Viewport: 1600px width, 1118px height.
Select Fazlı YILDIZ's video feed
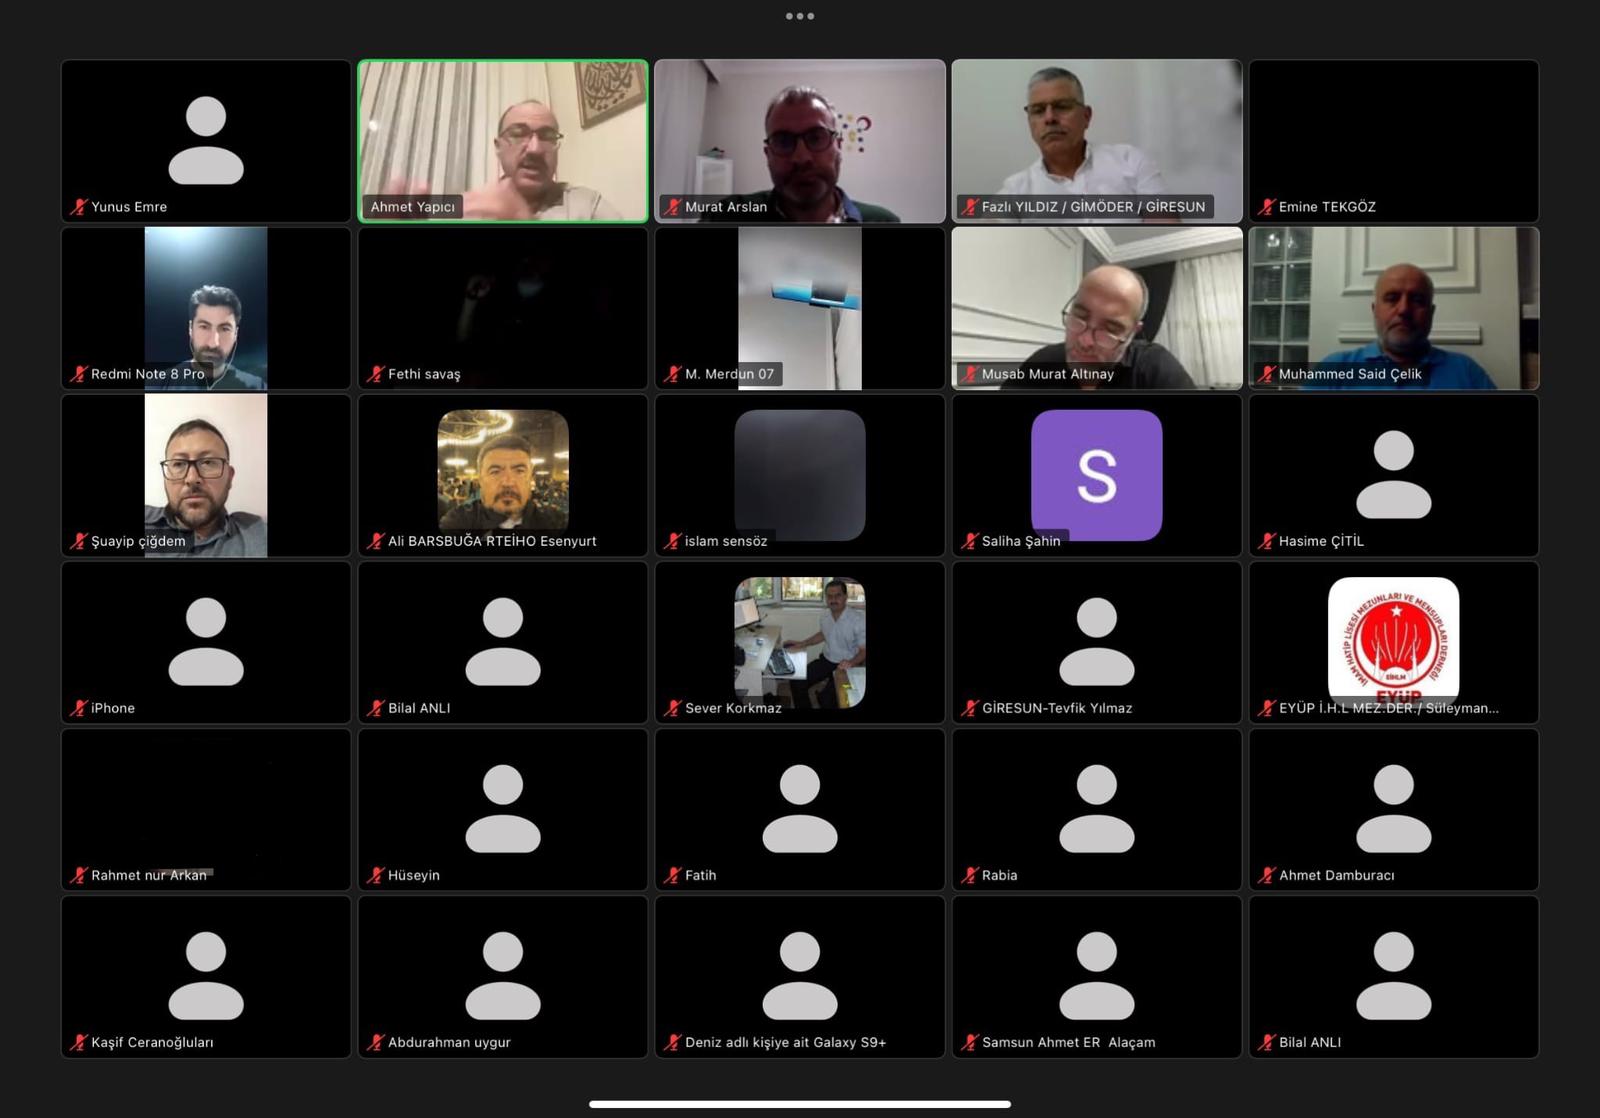coord(1097,141)
